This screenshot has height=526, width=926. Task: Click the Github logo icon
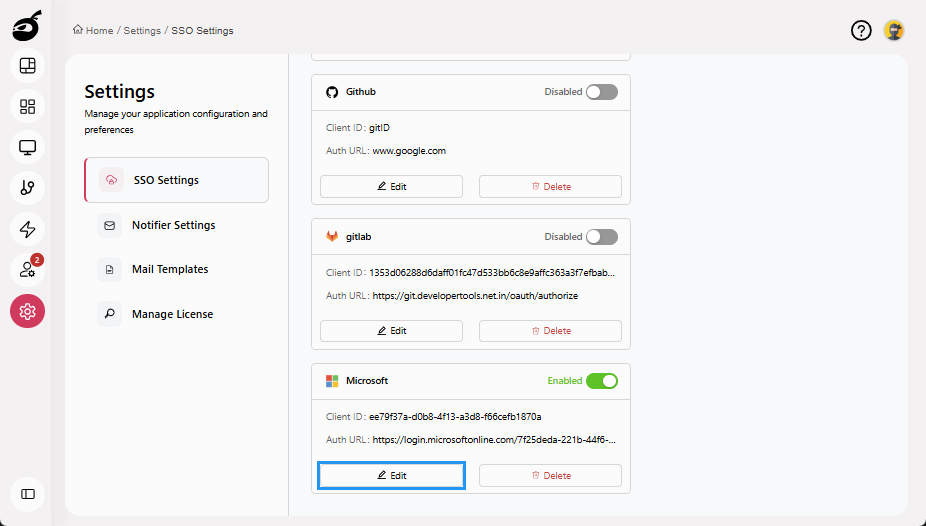point(332,92)
